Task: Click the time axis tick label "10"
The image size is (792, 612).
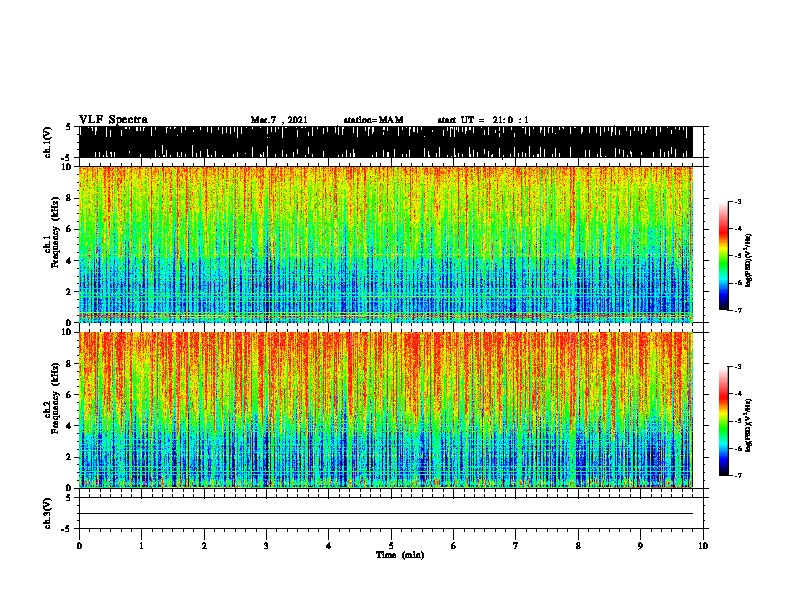Action: 703,546
